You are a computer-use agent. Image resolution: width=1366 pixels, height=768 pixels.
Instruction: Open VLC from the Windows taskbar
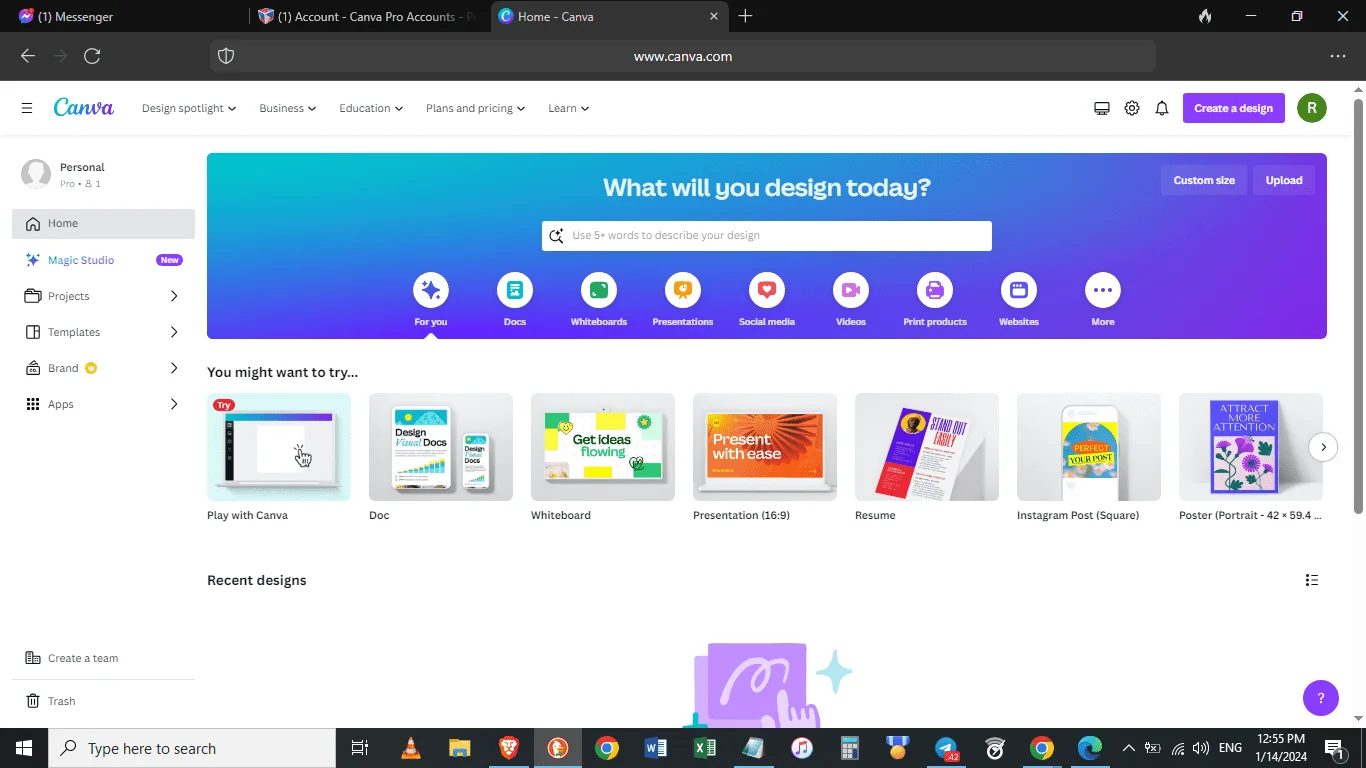[x=410, y=748]
